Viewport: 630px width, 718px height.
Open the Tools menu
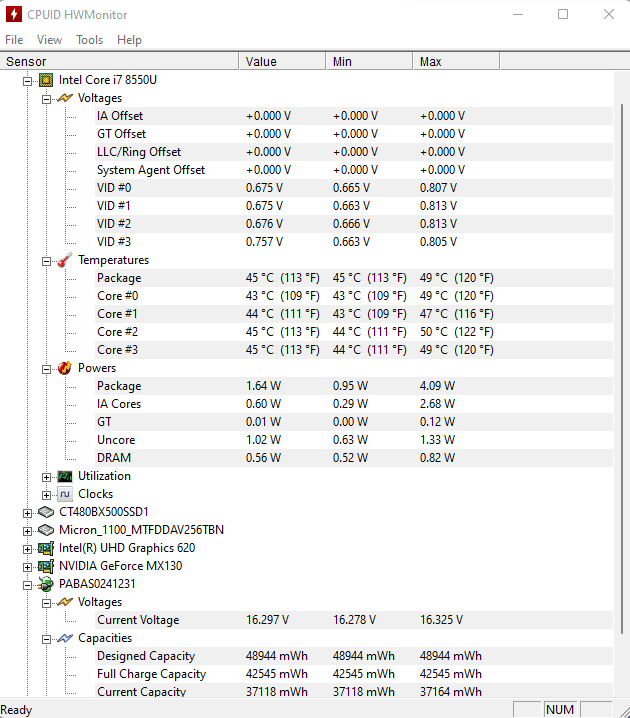pyautogui.click(x=90, y=40)
